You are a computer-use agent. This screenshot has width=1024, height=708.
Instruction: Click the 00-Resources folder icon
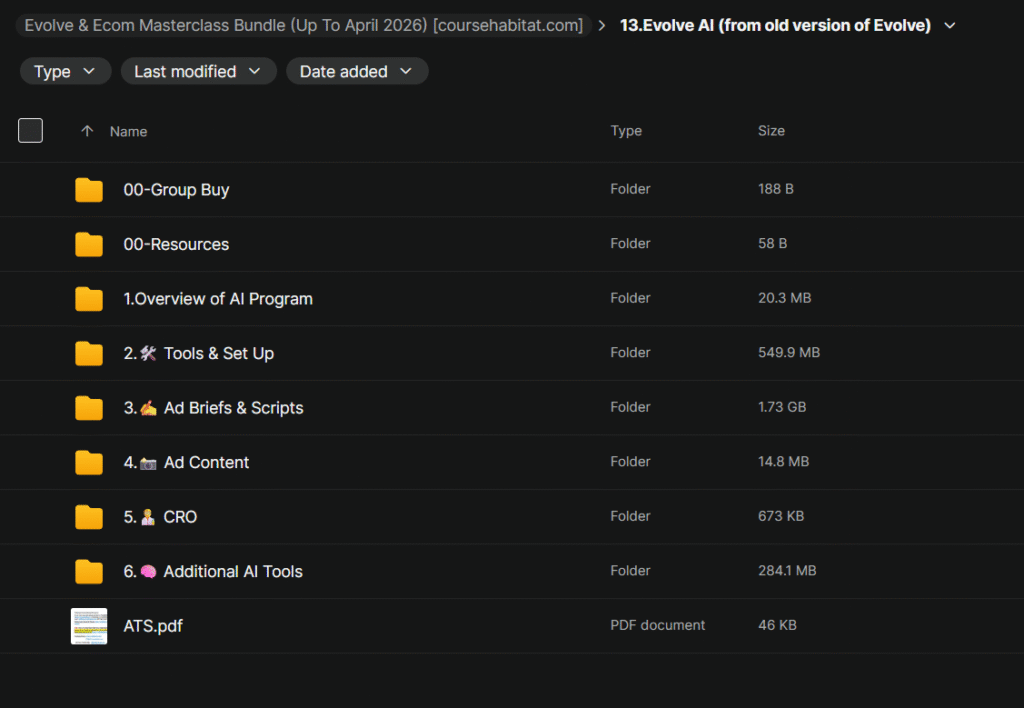(x=89, y=244)
